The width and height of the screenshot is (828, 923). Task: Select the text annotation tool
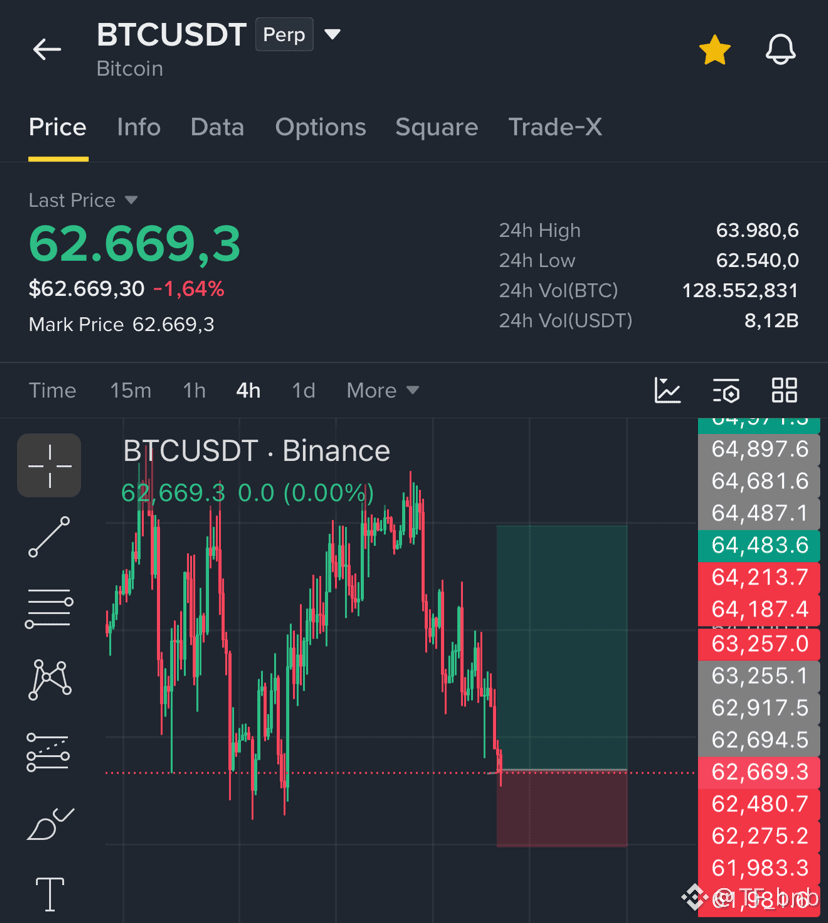coord(49,894)
